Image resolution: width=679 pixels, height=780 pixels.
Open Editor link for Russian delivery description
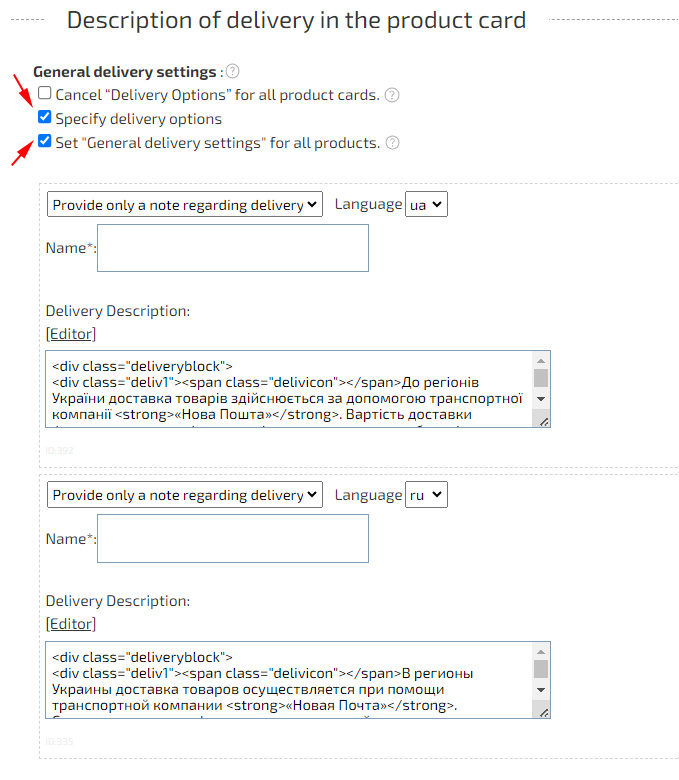pos(71,624)
